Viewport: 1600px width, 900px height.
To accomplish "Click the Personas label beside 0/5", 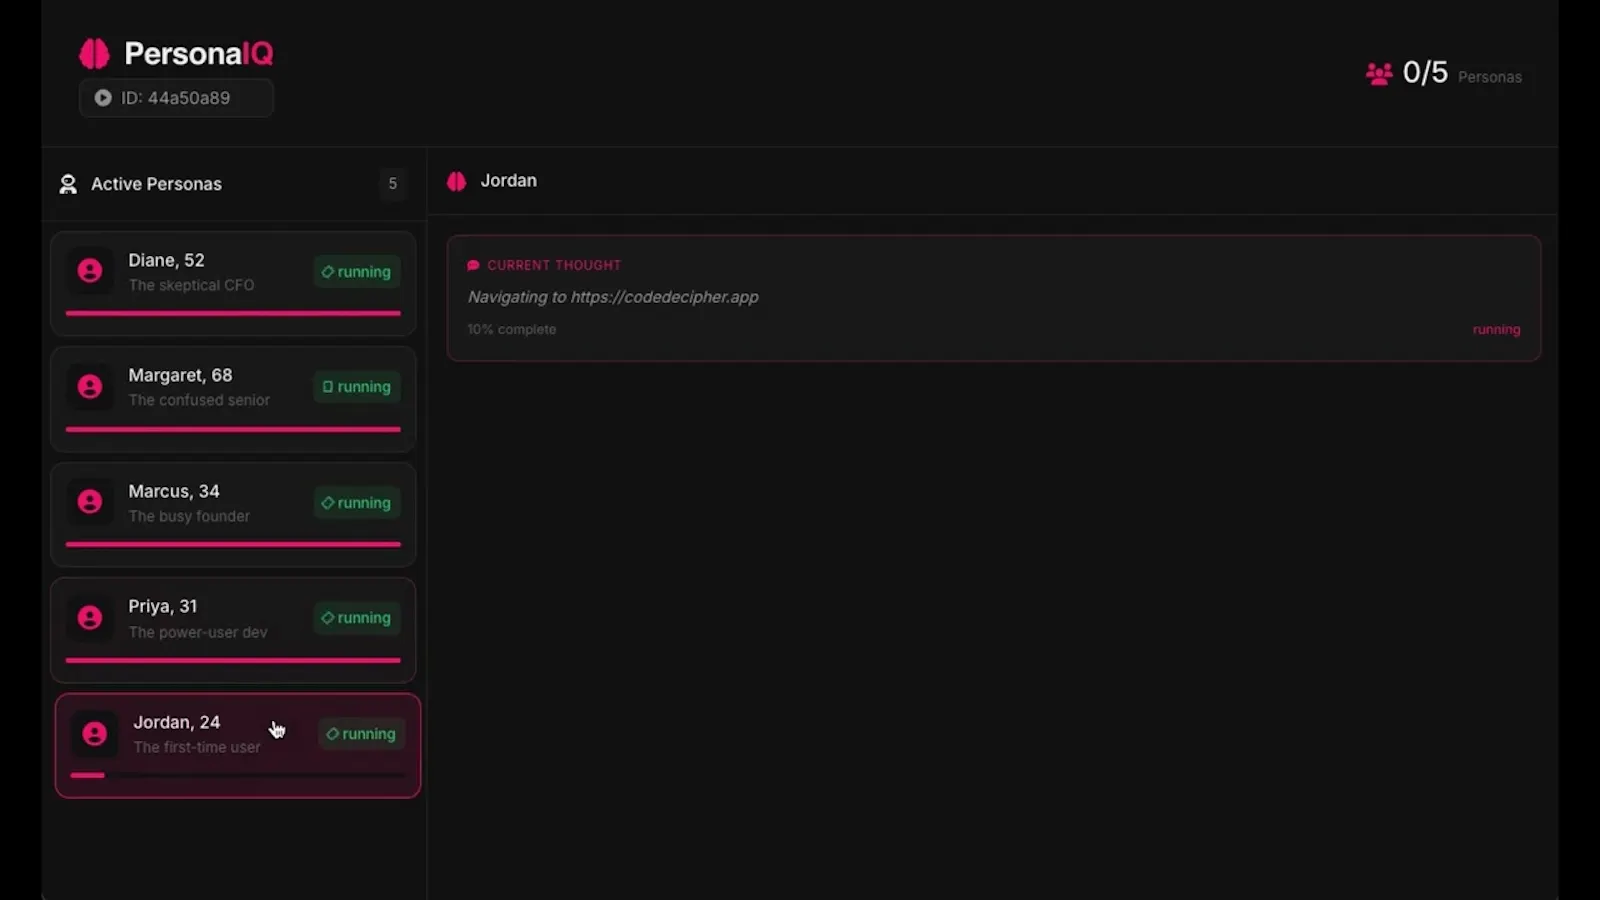I will pos(1490,77).
